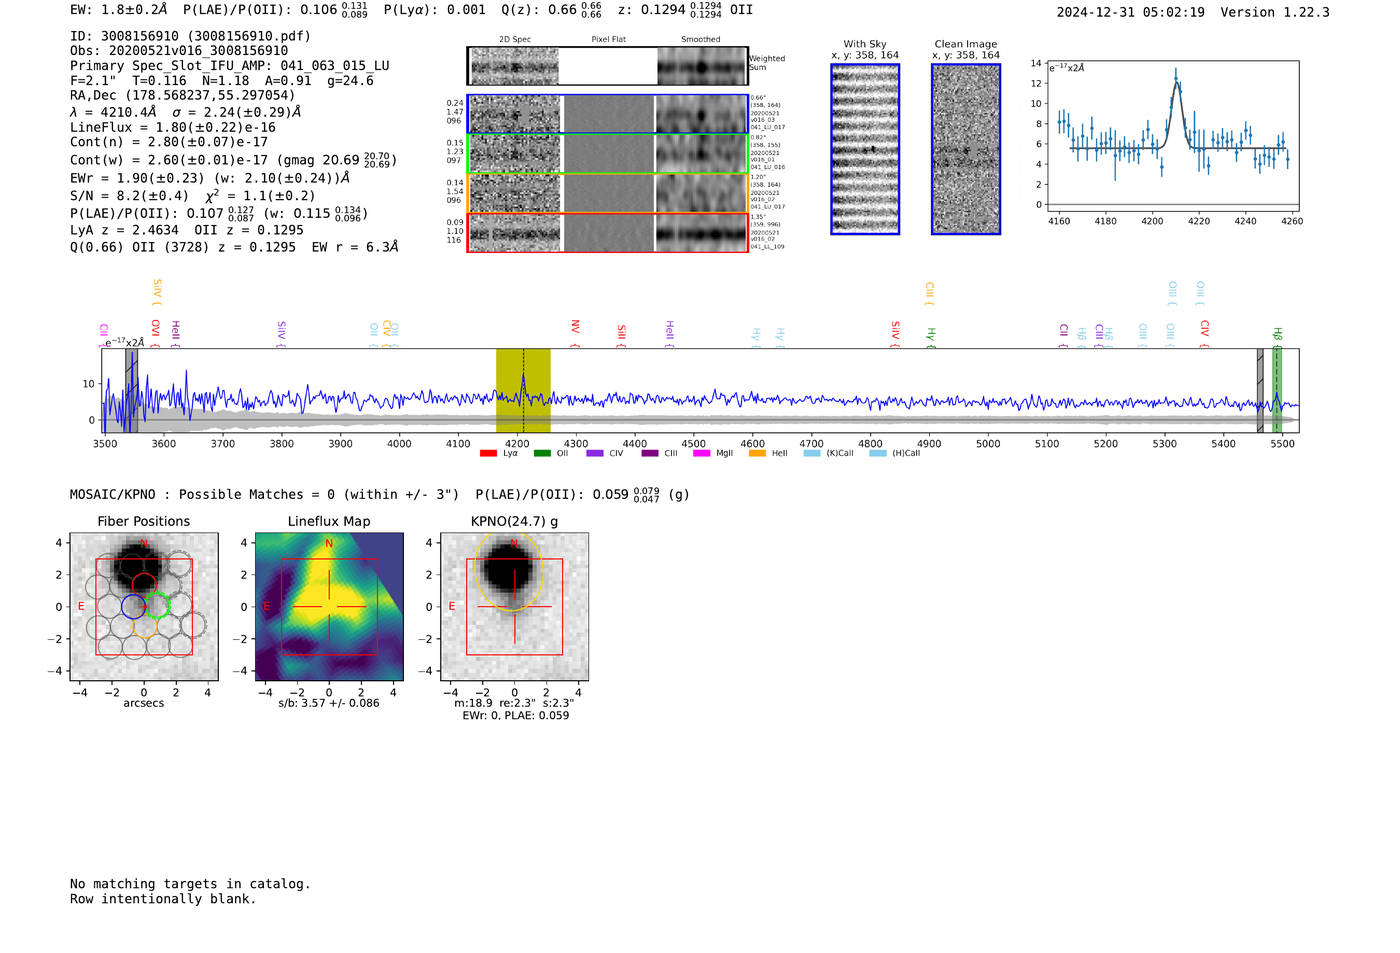
Task: Click the KPNO(24.7) g image panel
Action: point(514,607)
